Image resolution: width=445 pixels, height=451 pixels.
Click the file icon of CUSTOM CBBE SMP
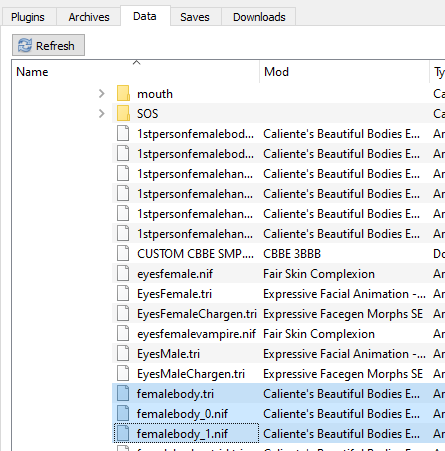pyautogui.click(x=123, y=253)
